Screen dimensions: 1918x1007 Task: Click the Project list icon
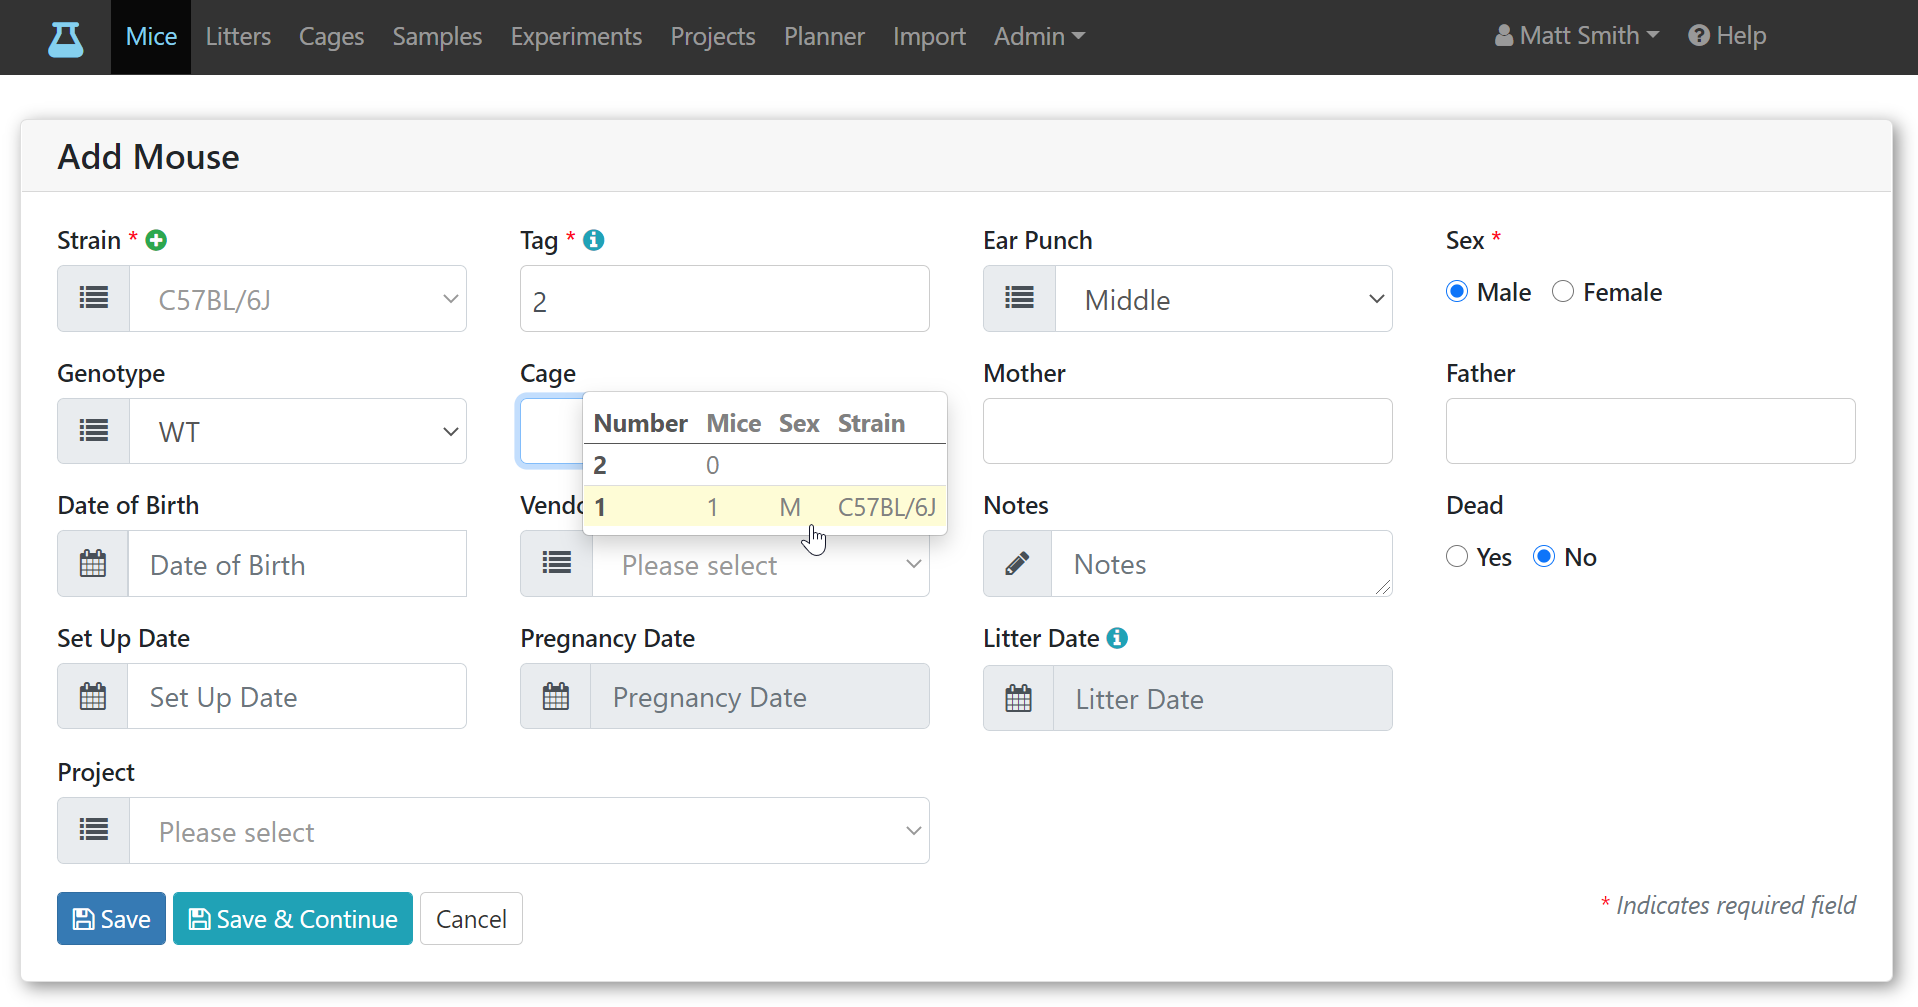point(94,830)
